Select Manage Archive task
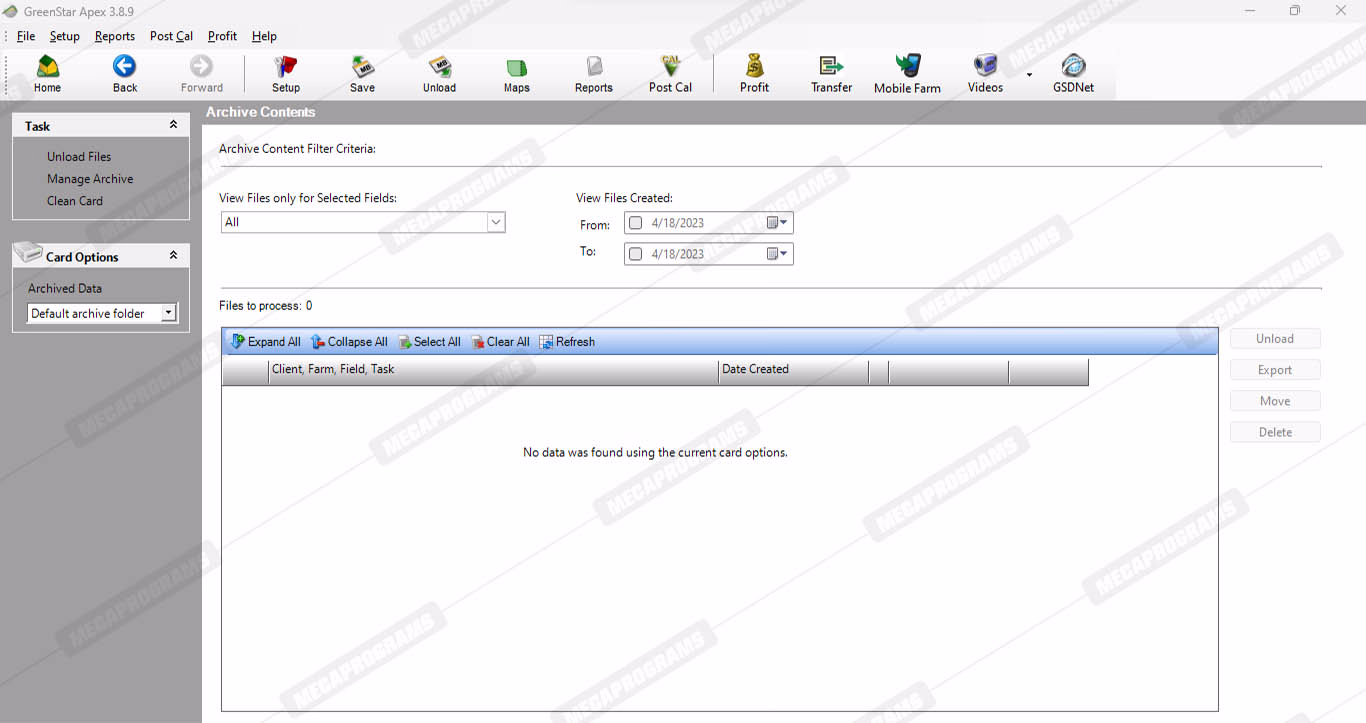 [90, 179]
